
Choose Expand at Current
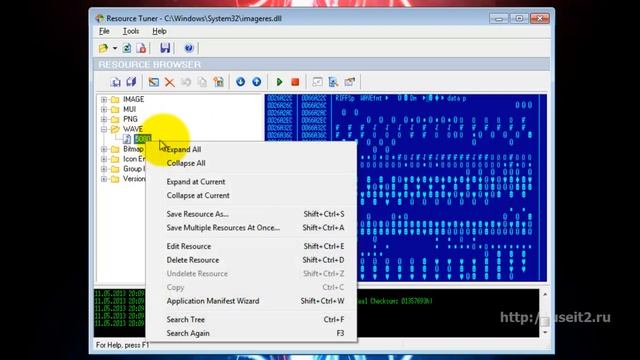pyautogui.click(x=251, y=182)
